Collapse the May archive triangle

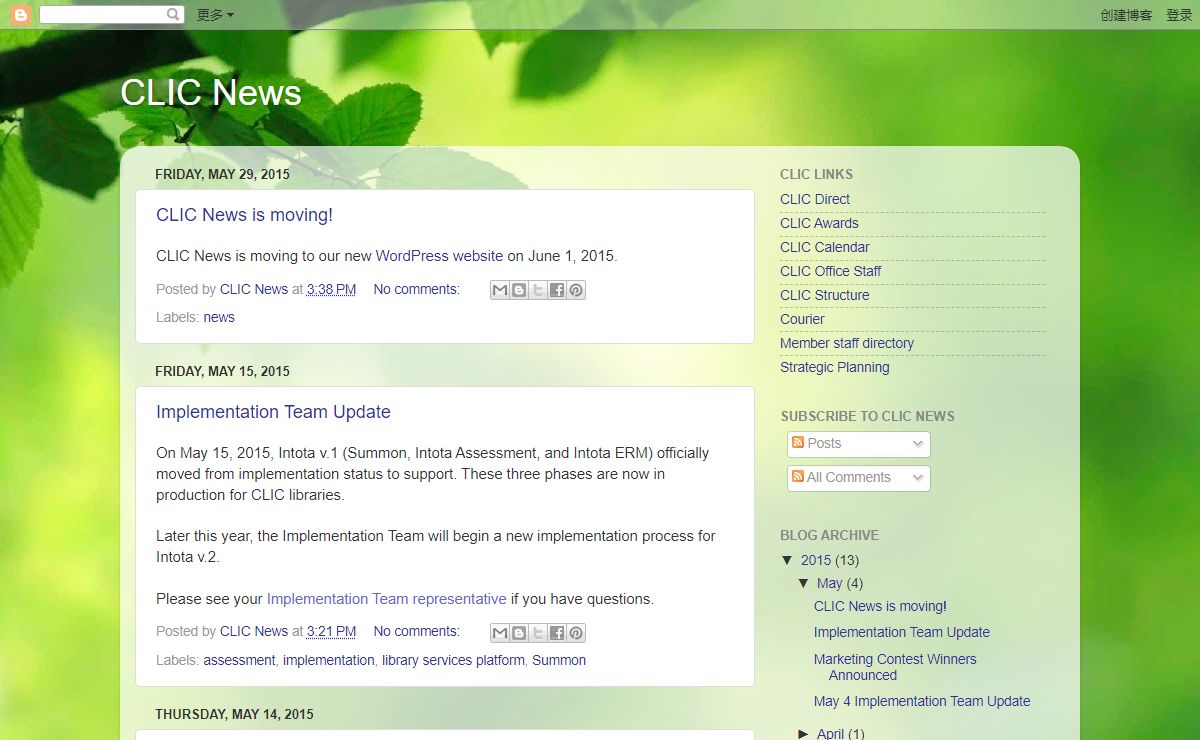[x=803, y=583]
